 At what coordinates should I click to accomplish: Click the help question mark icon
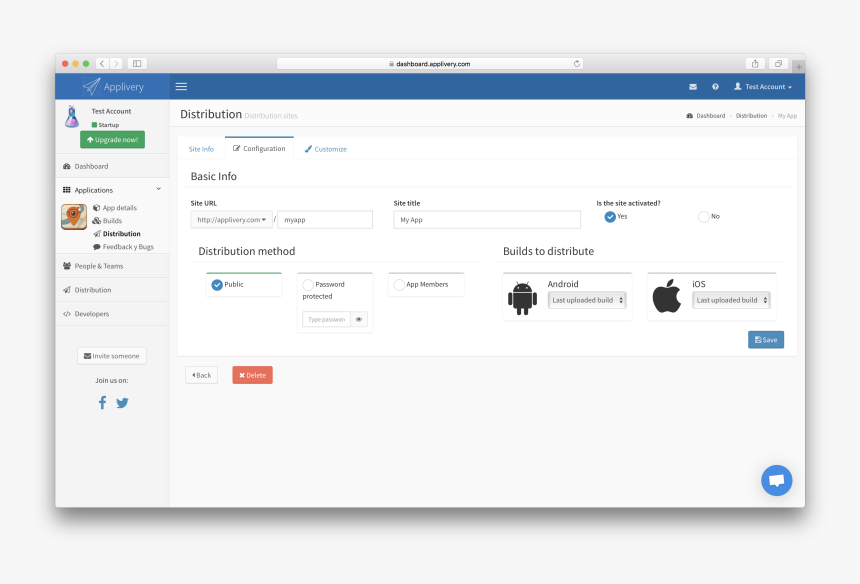(715, 87)
